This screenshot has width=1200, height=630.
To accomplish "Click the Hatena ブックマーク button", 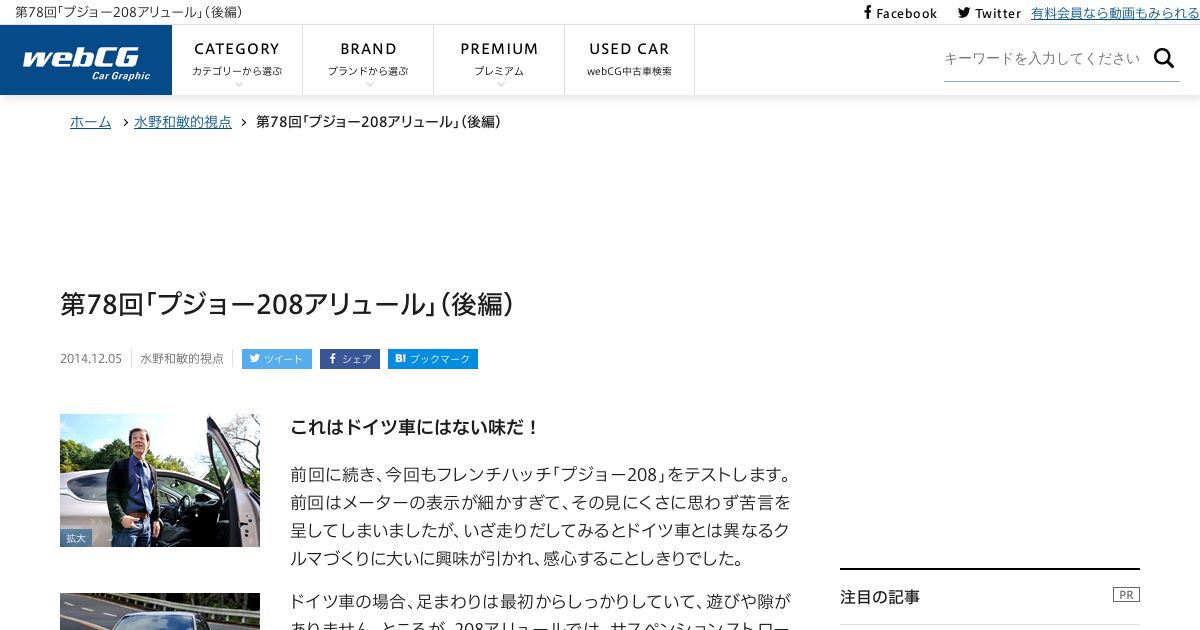I will (433, 359).
